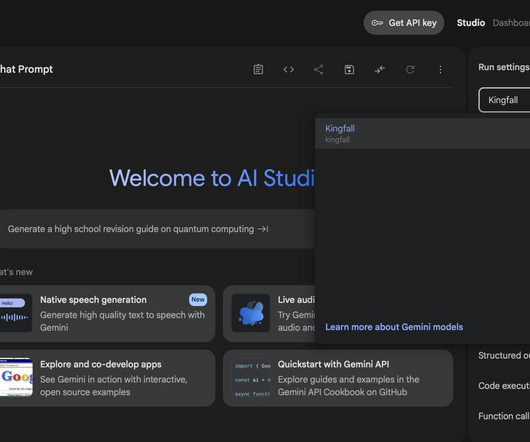Click the Share prompt icon
Viewport: 530px width, 442px height.
pyautogui.click(x=319, y=70)
